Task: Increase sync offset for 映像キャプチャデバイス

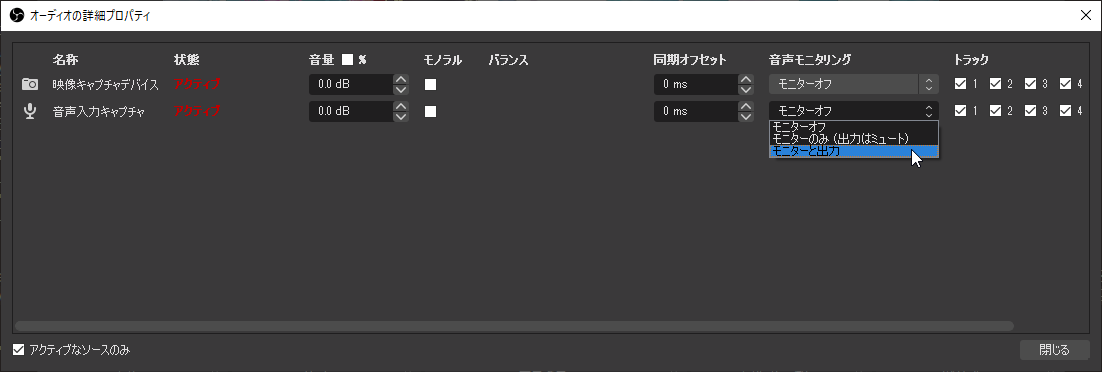Action: pos(745,79)
